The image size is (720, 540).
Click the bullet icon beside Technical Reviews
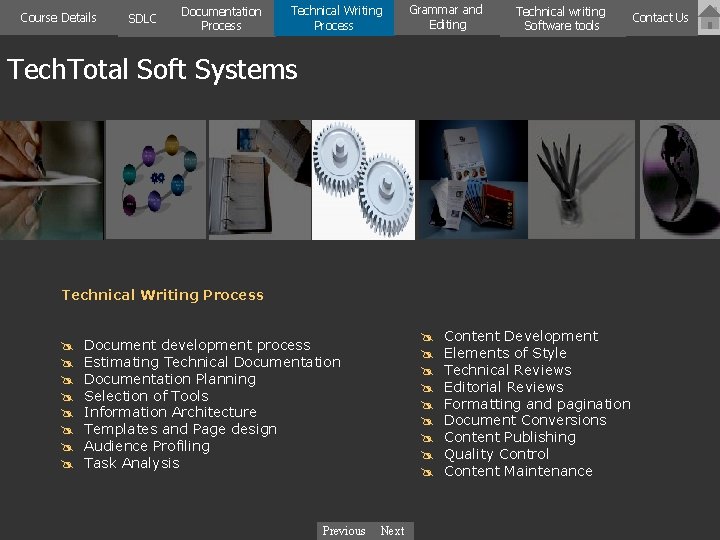tap(427, 371)
